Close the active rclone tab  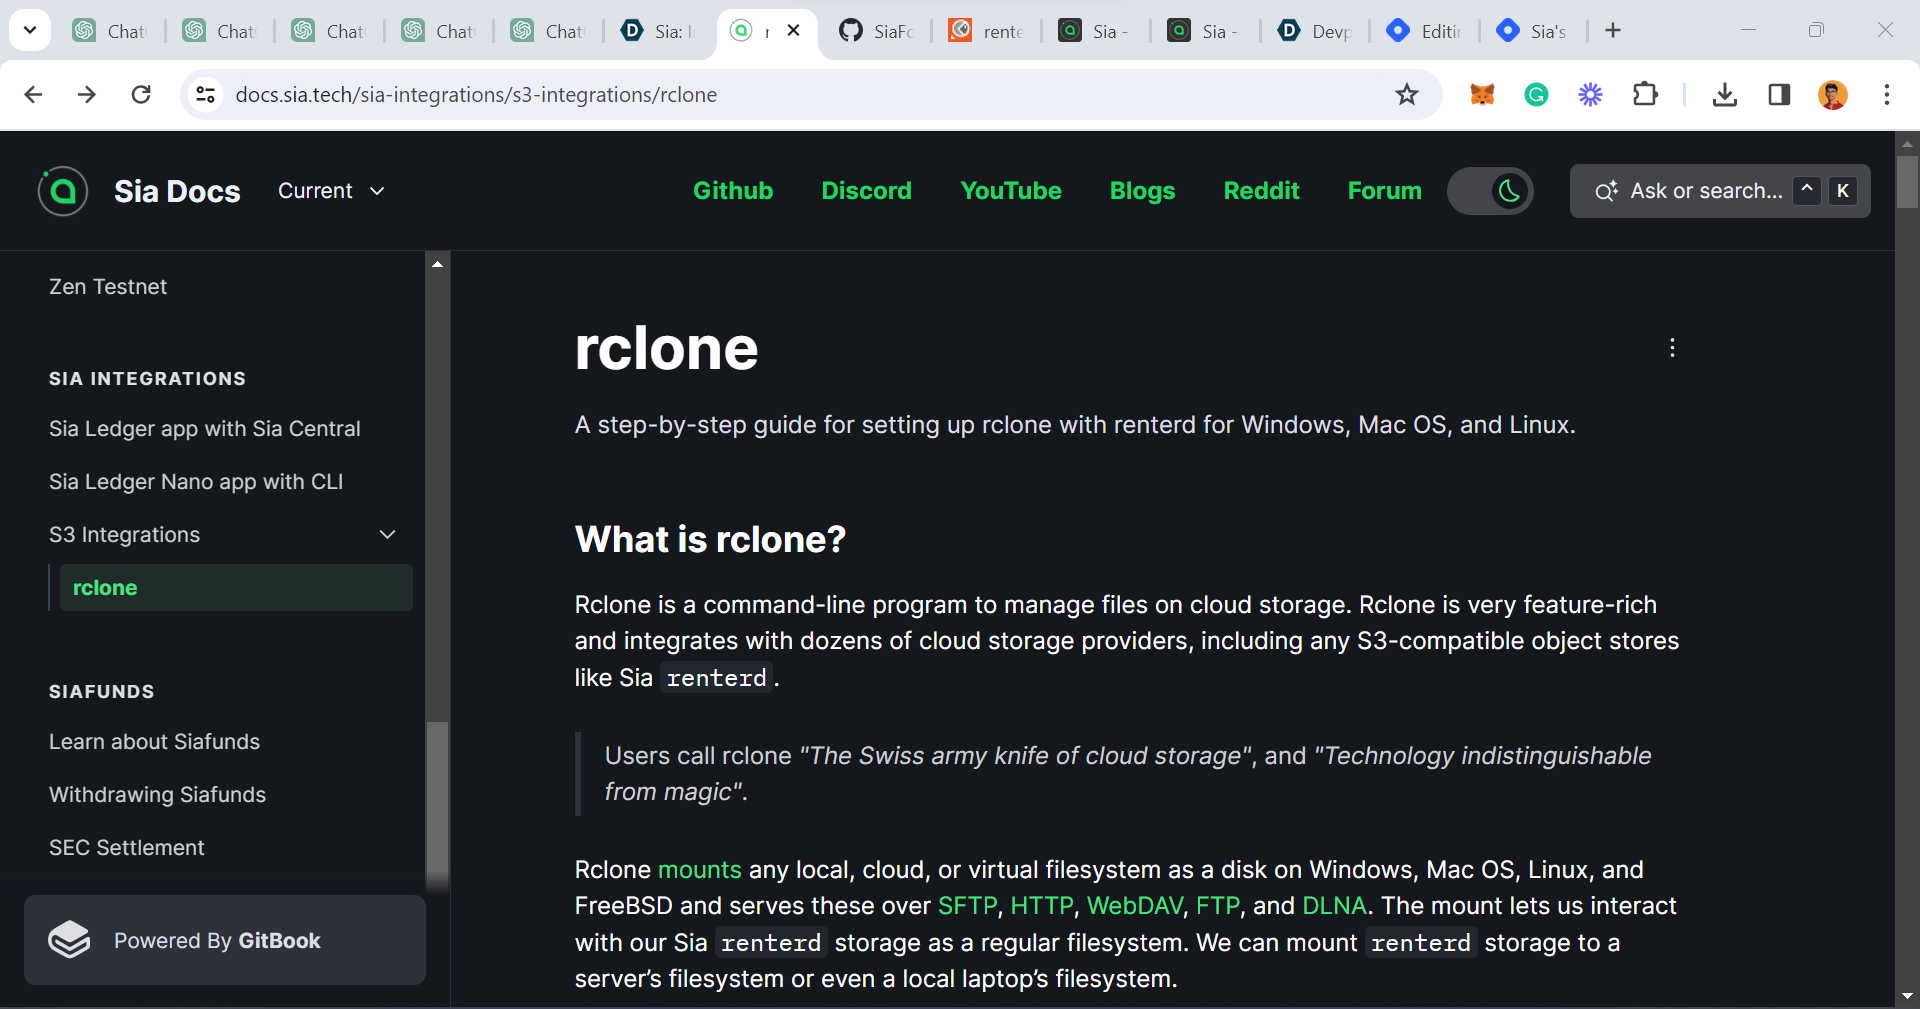(794, 31)
